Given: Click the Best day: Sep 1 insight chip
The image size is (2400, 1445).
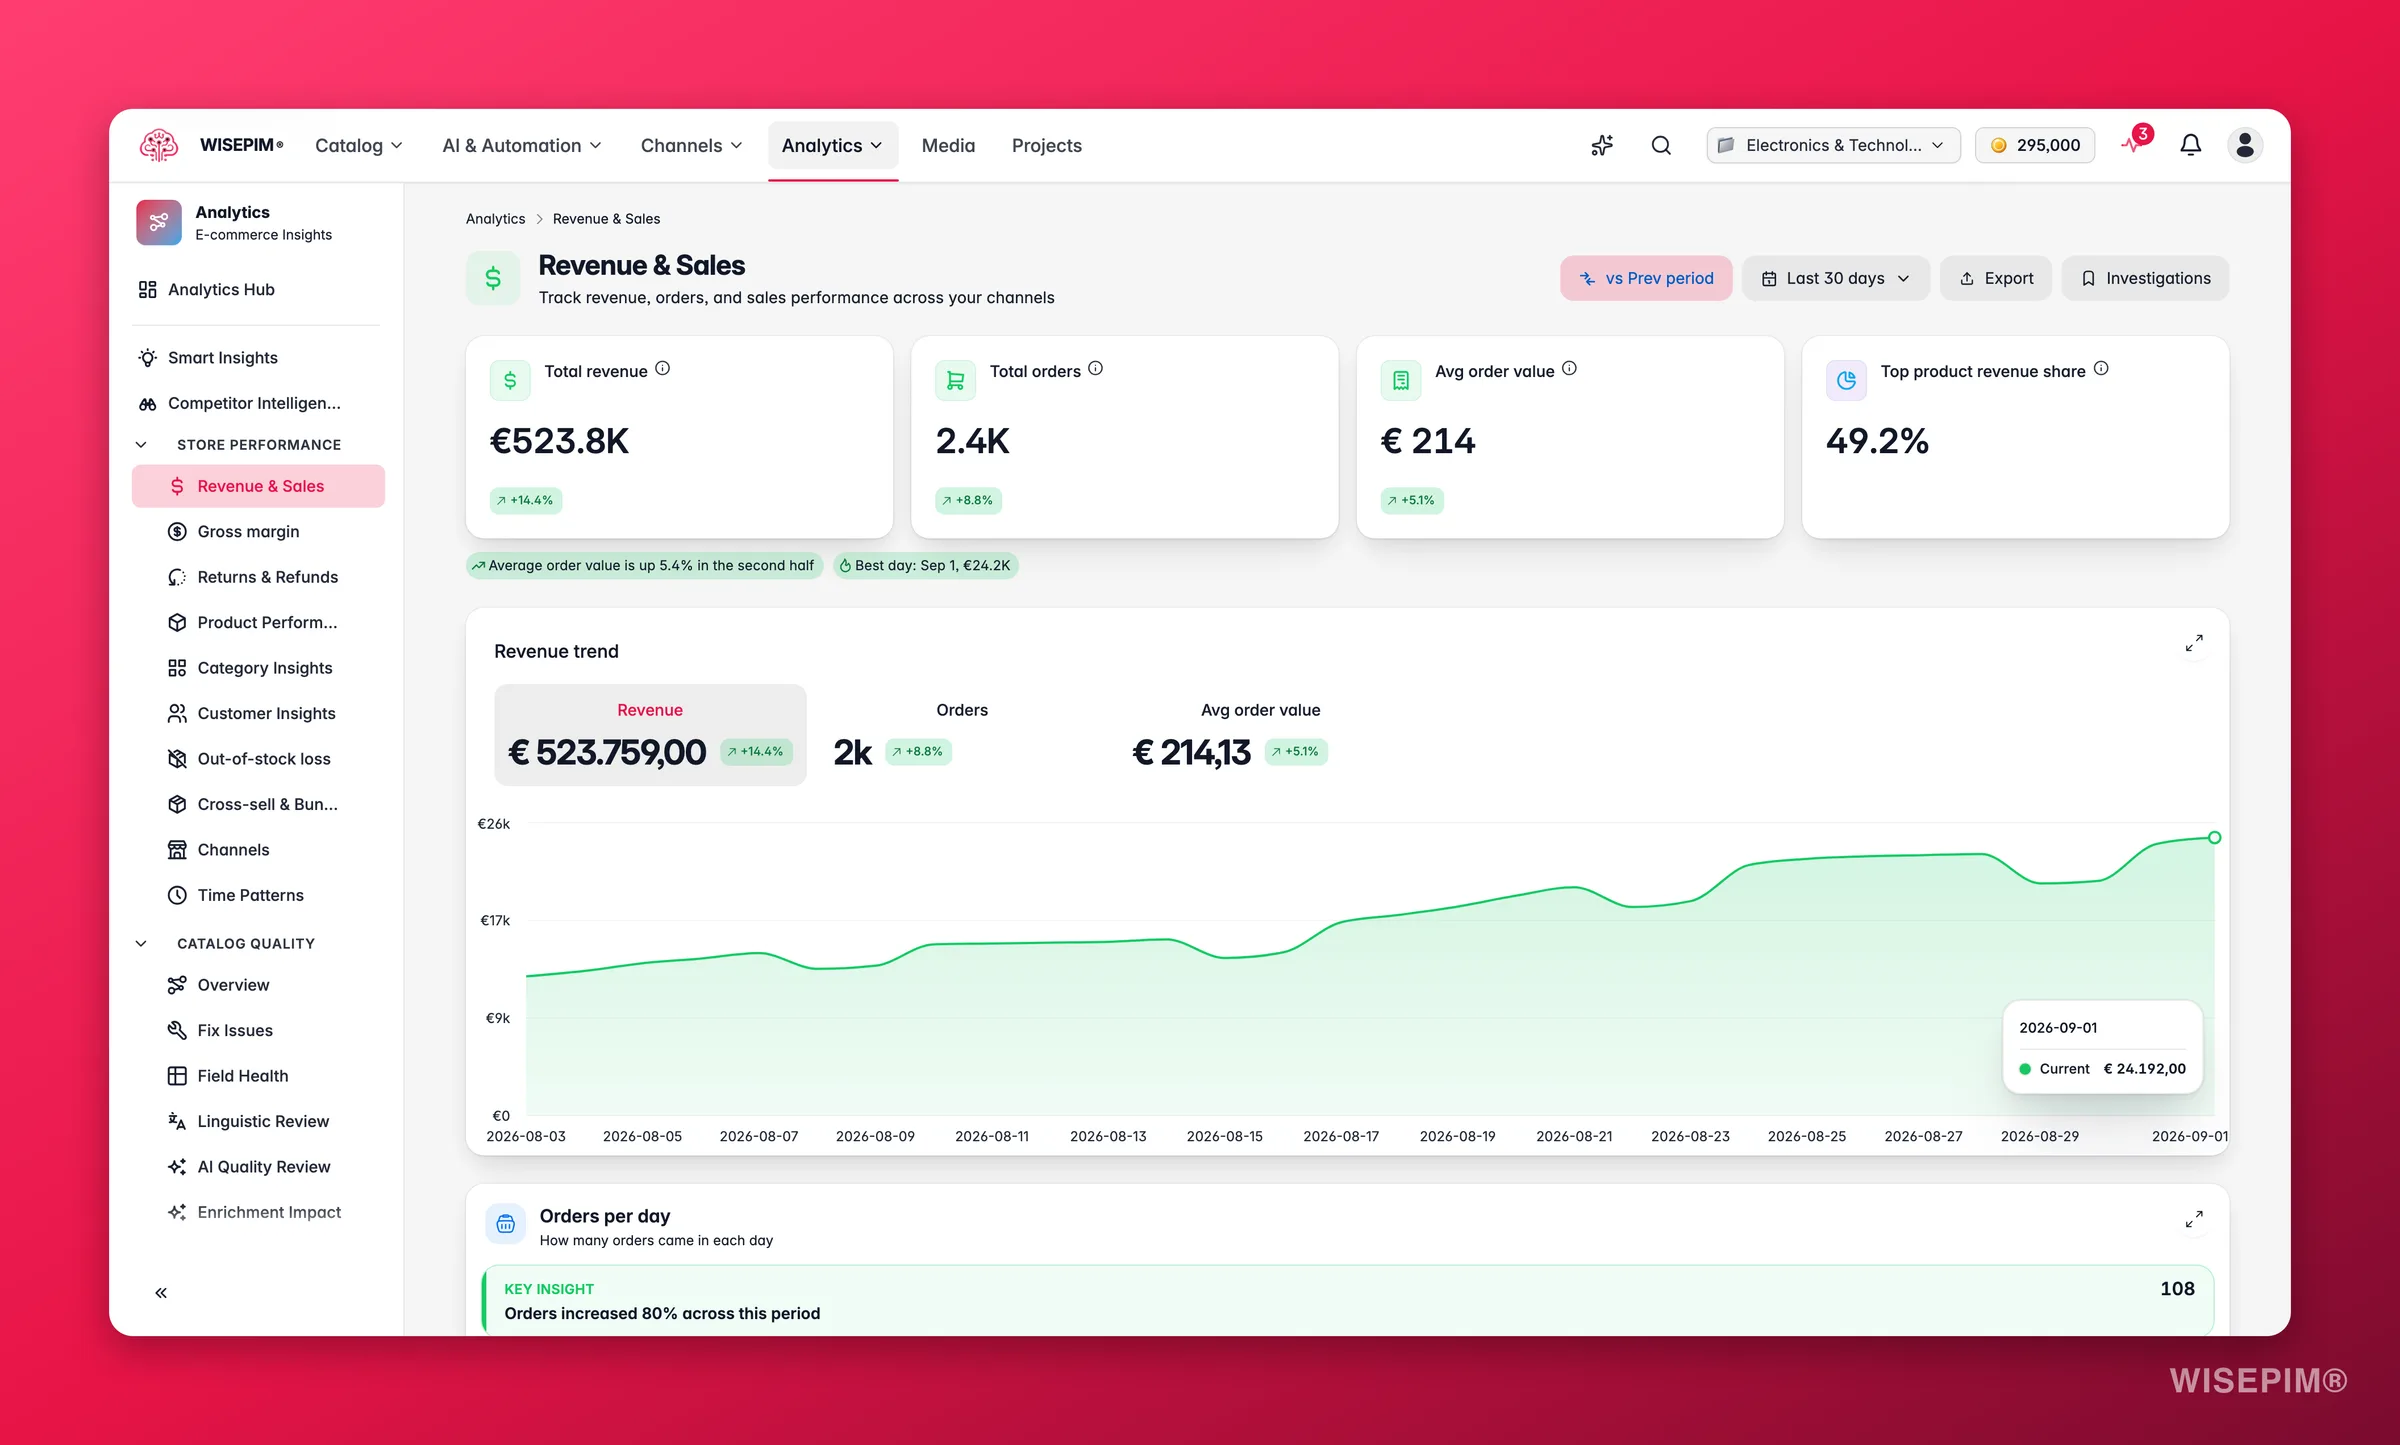Looking at the screenshot, I should pos(926,565).
